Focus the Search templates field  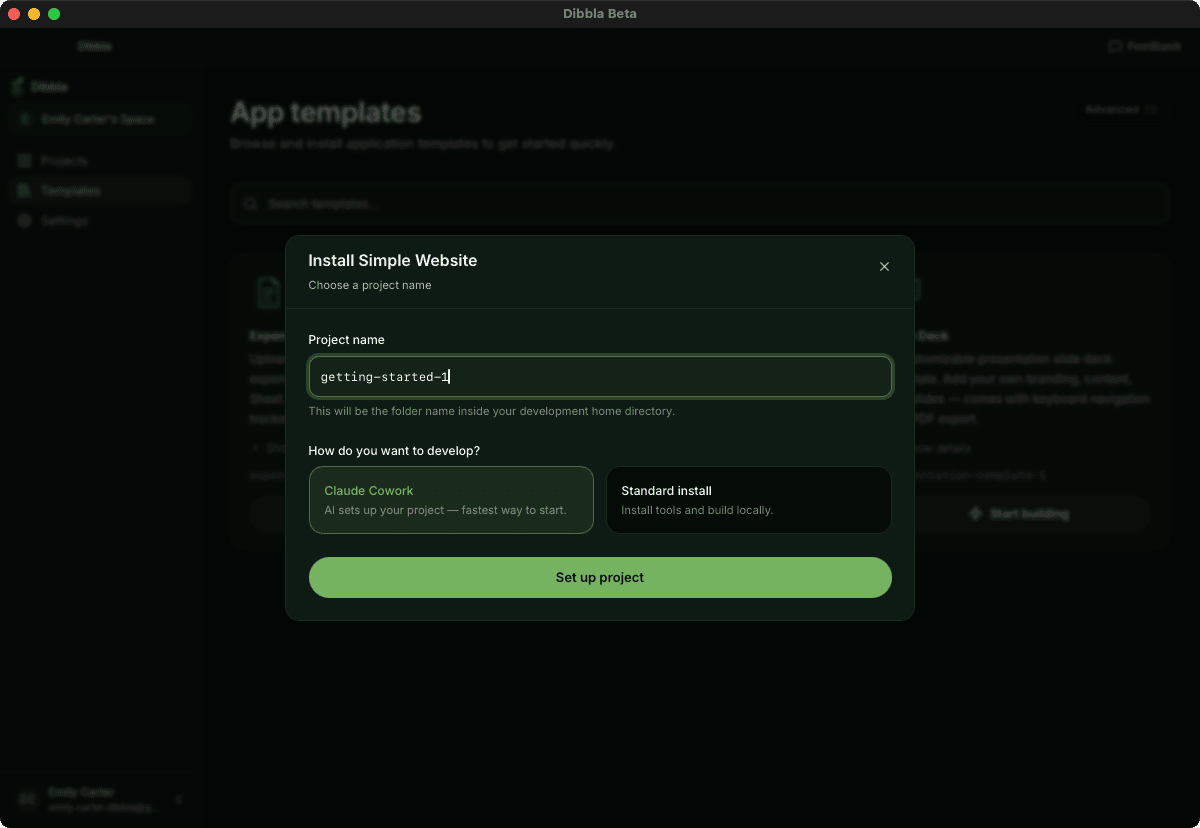pyautogui.click(x=700, y=204)
